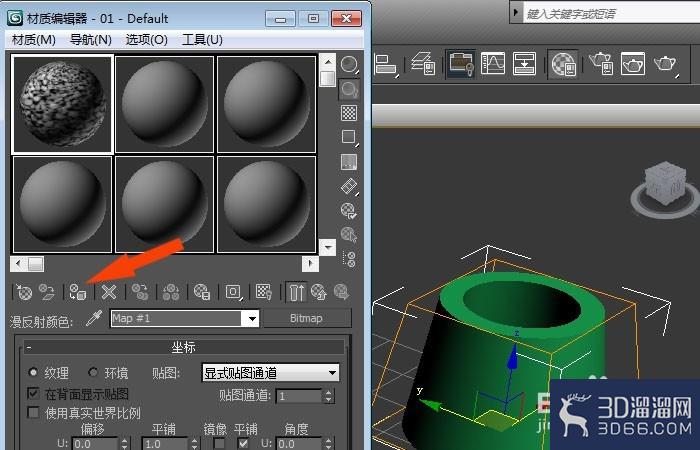The image size is (700, 450).
Task: Select the textured first sample slot
Action: 62,104
